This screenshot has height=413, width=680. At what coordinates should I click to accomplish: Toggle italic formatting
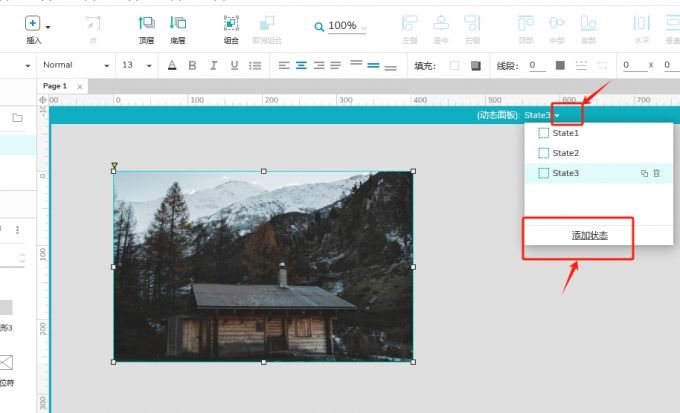coord(213,66)
